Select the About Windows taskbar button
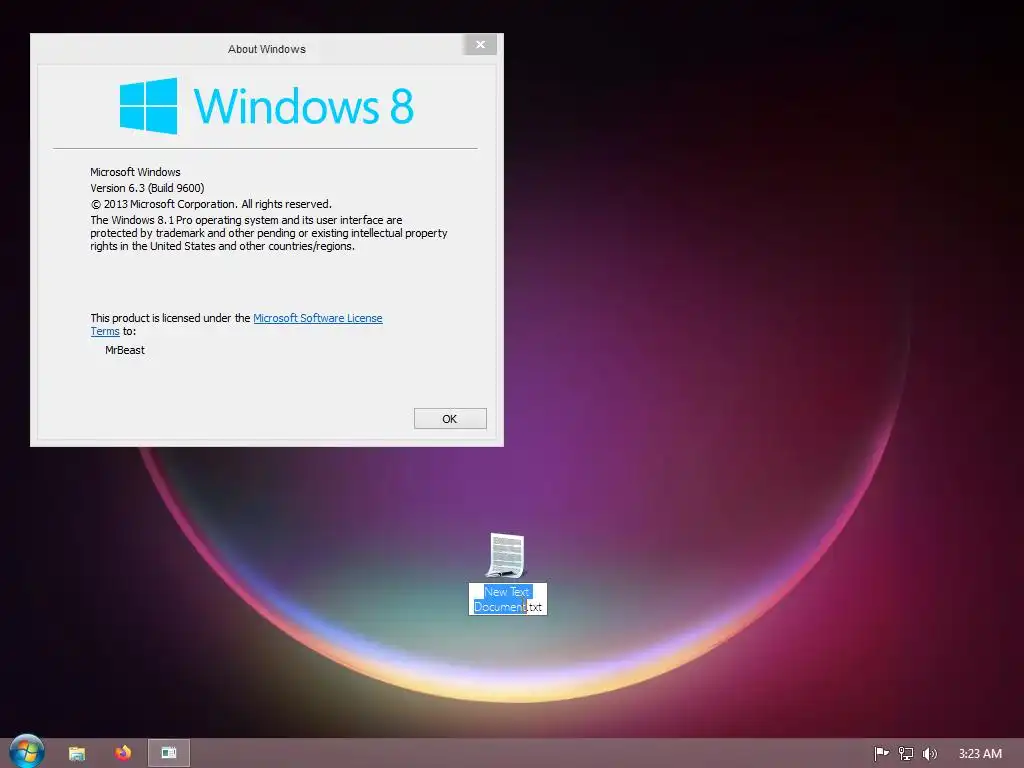Viewport: 1024px width, 768px height. coord(168,753)
